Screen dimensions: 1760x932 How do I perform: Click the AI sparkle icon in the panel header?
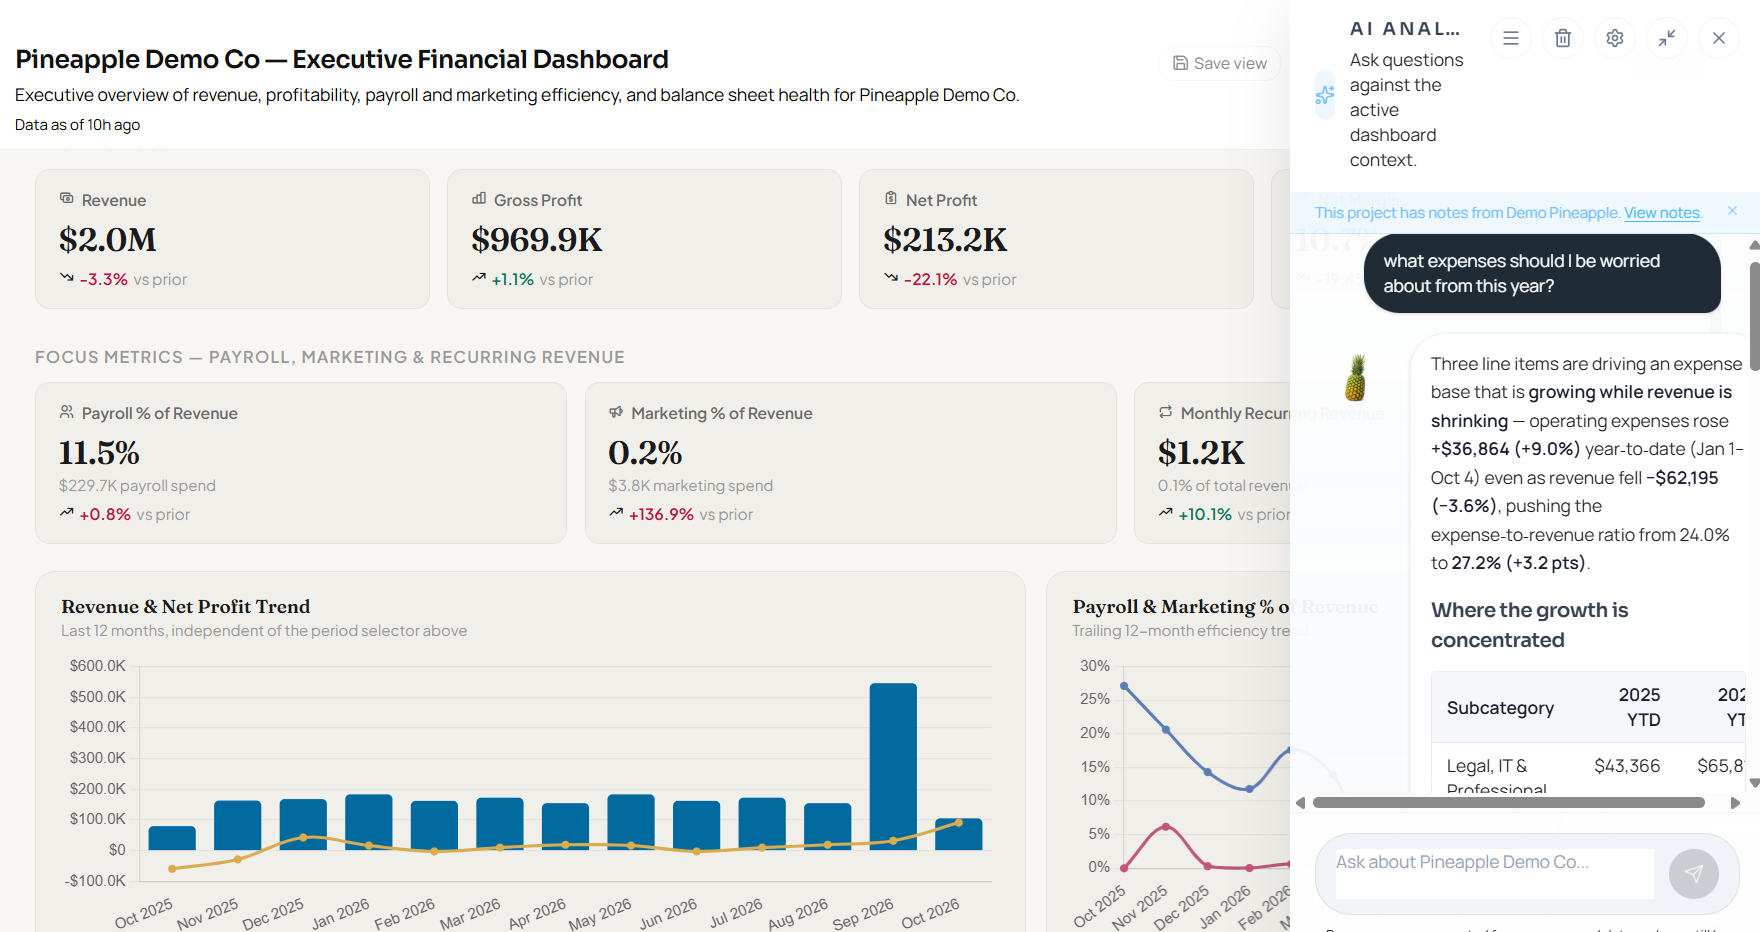(x=1325, y=95)
